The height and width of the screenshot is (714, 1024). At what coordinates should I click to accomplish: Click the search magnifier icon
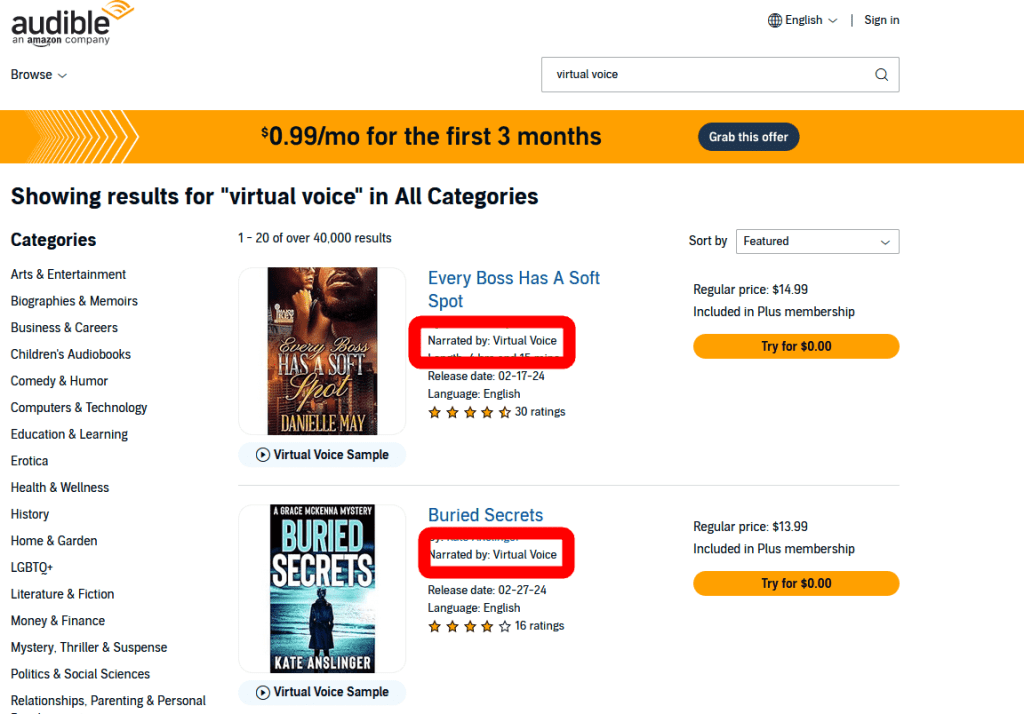tap(881, 75)
